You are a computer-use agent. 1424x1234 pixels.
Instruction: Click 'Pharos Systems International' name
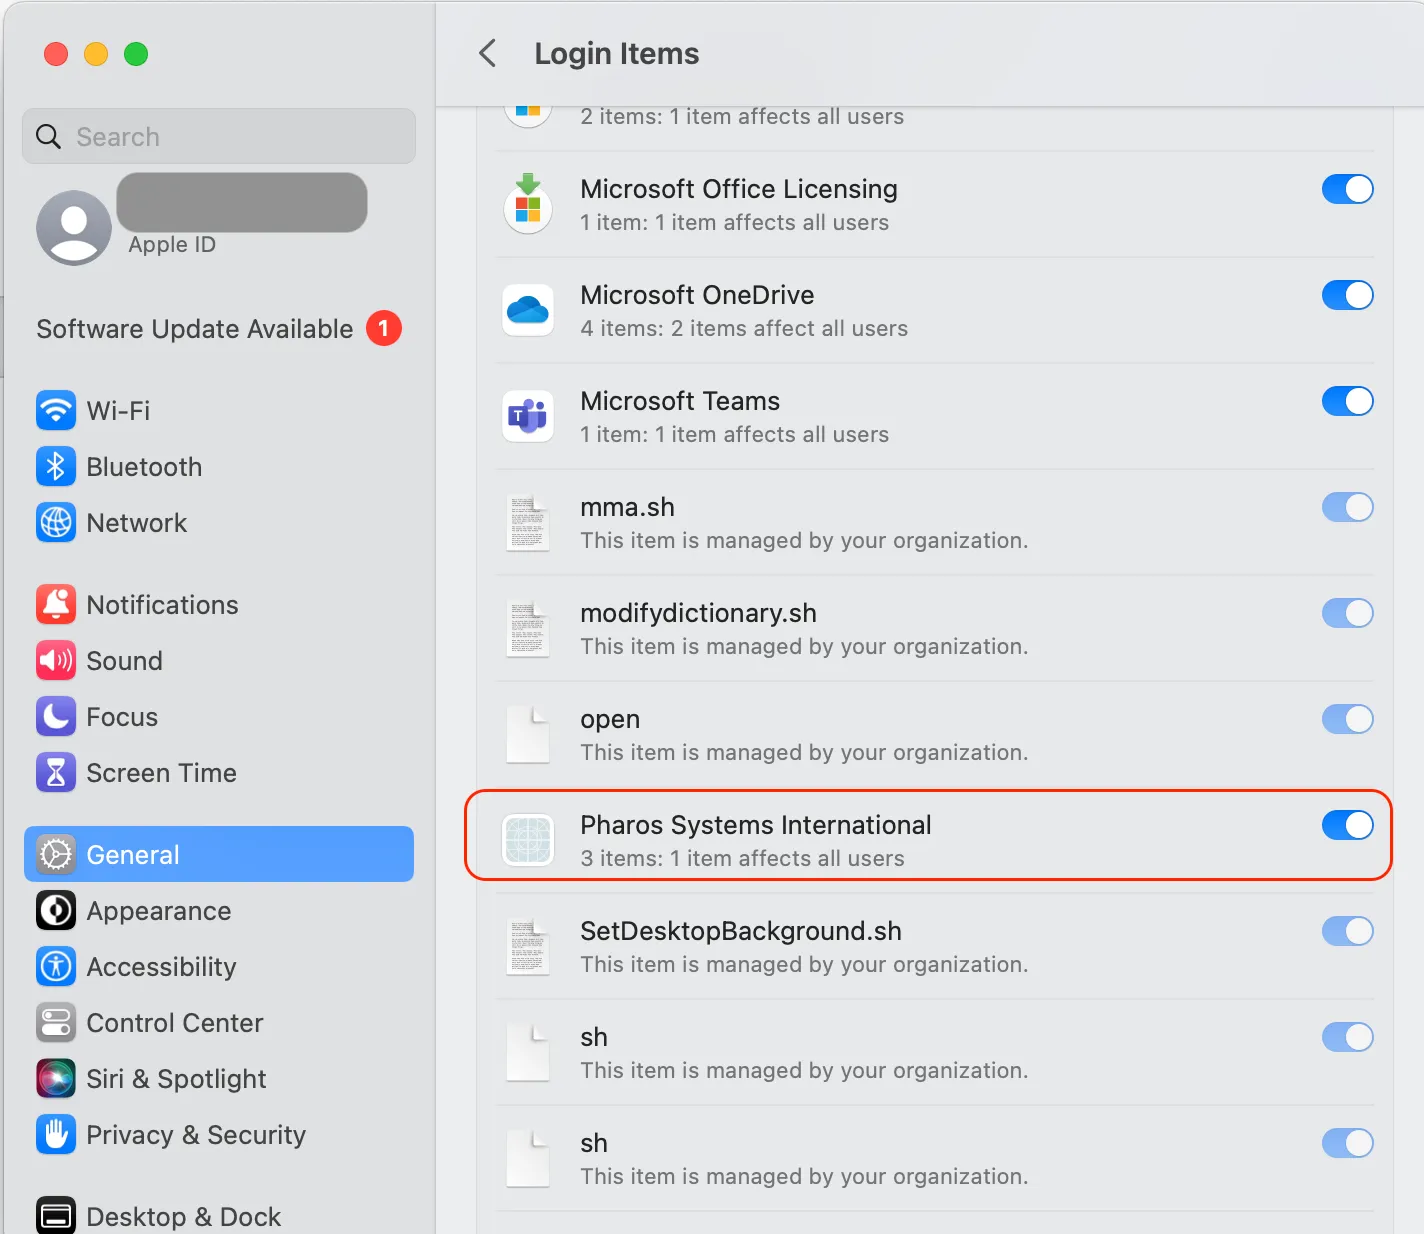point(756,825)
